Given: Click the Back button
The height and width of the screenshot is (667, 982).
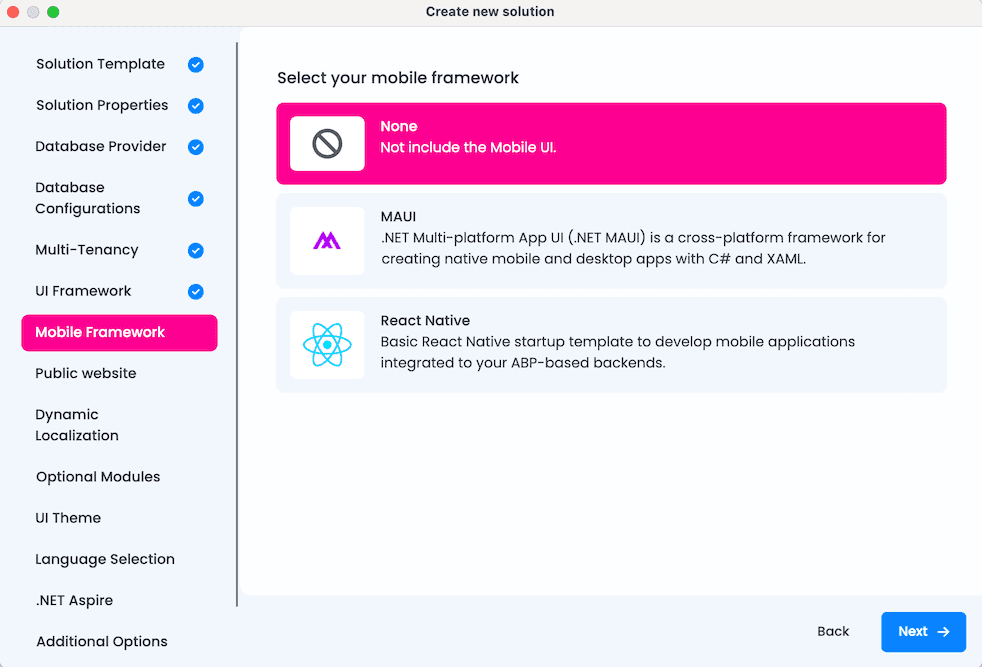Looking at the screenshot, I should (832, 632).
